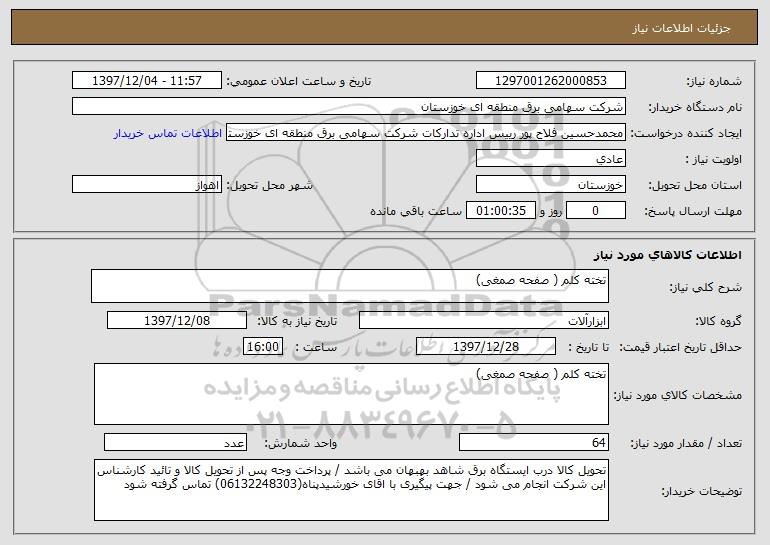
Task: Click the price validity date 1397/12/28
Action: 486,347
